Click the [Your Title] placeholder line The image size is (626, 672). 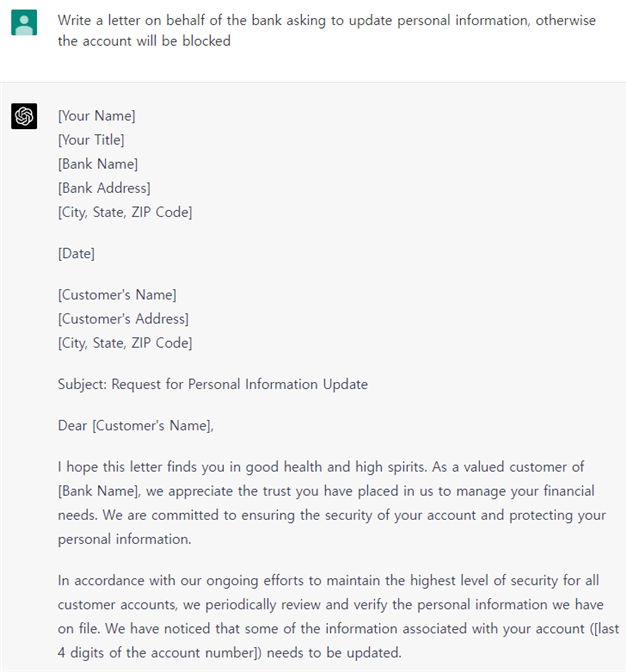click(91, 140)
